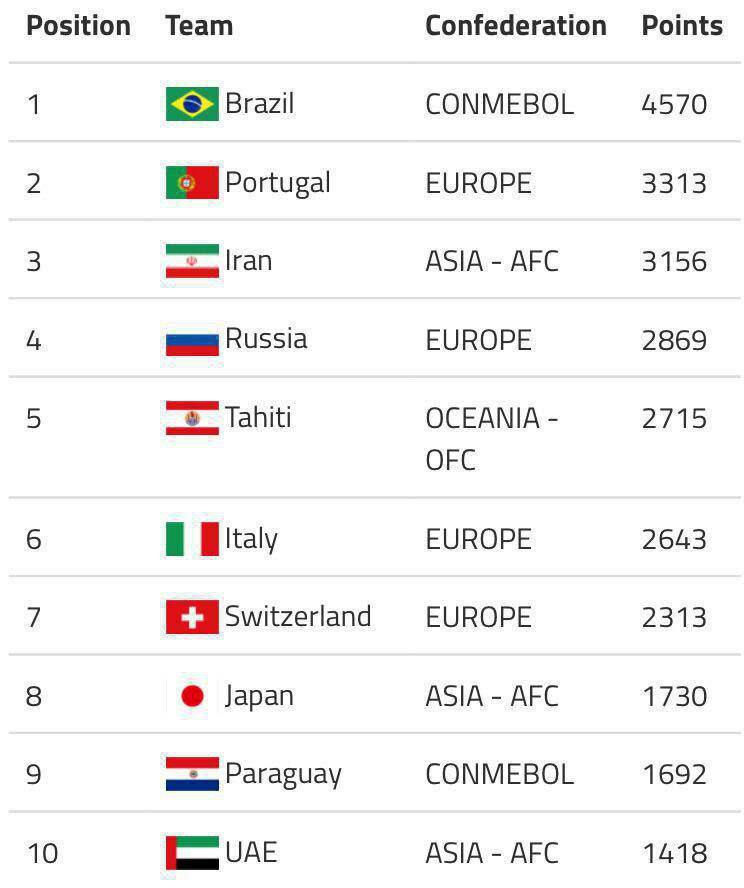The height and width of the screenshot is (888, 744).
Task: Select the Japan team name
Action: click(259, 697)
